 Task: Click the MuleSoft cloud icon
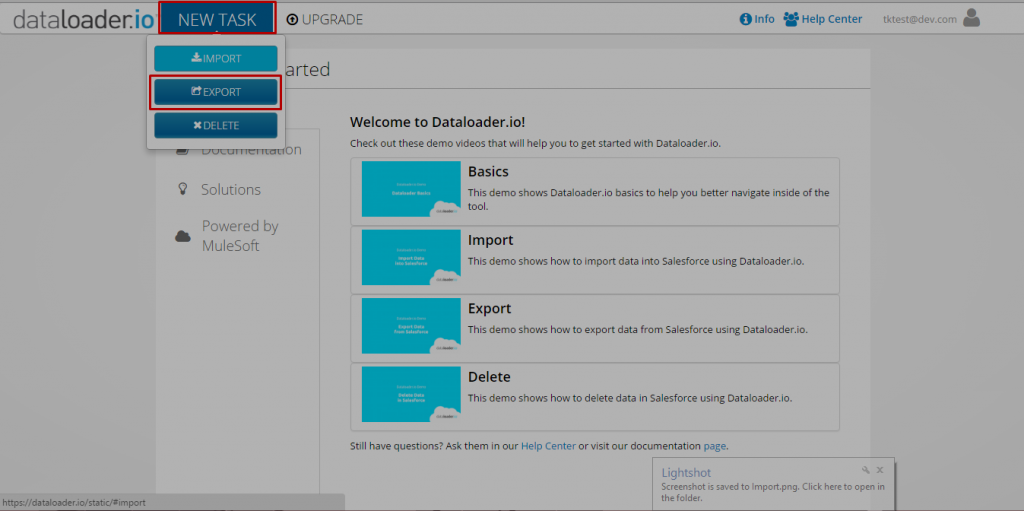click(183, 237)
